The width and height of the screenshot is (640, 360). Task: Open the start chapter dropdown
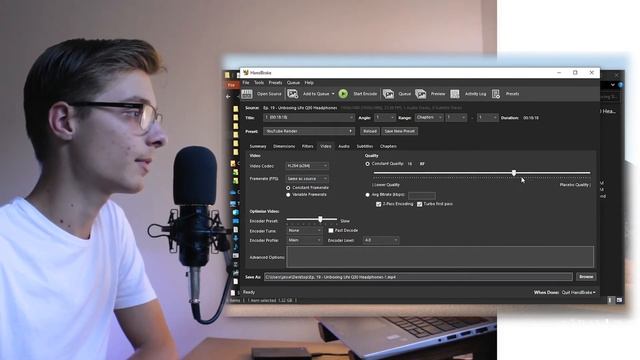click(456, 118)
